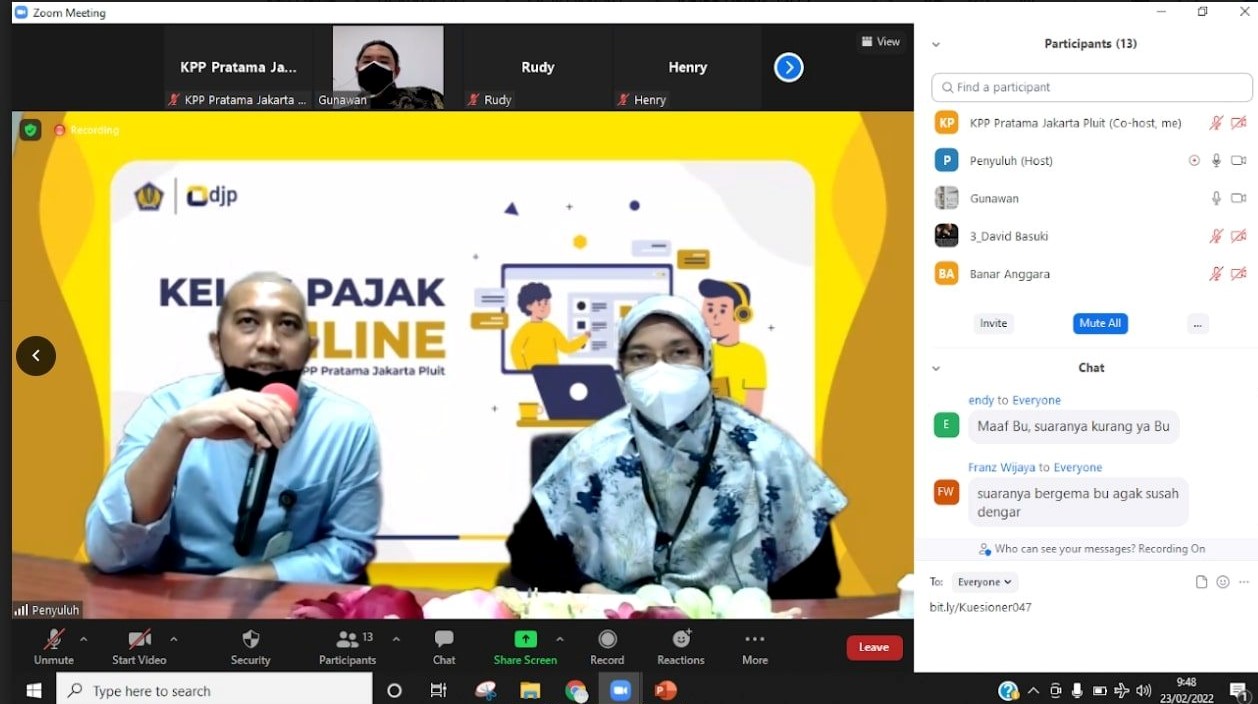Start Video with the camera toggle

[139, 640]
